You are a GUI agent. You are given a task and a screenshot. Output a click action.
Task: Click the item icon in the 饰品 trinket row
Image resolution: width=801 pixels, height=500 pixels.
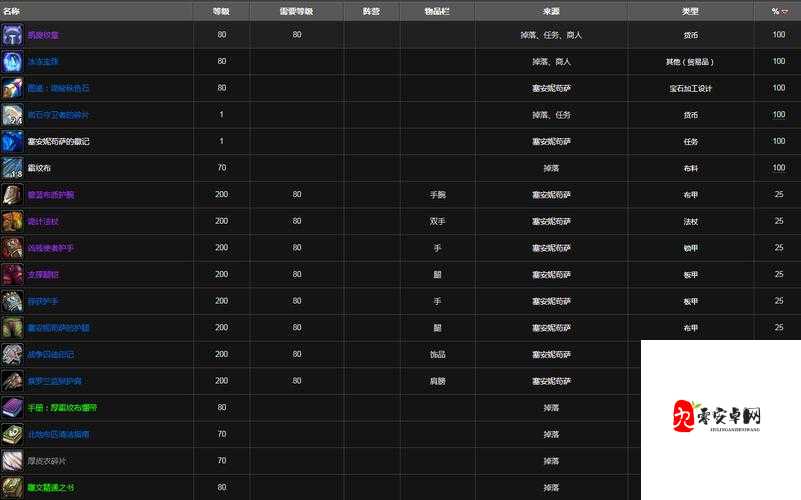point(12,354)
